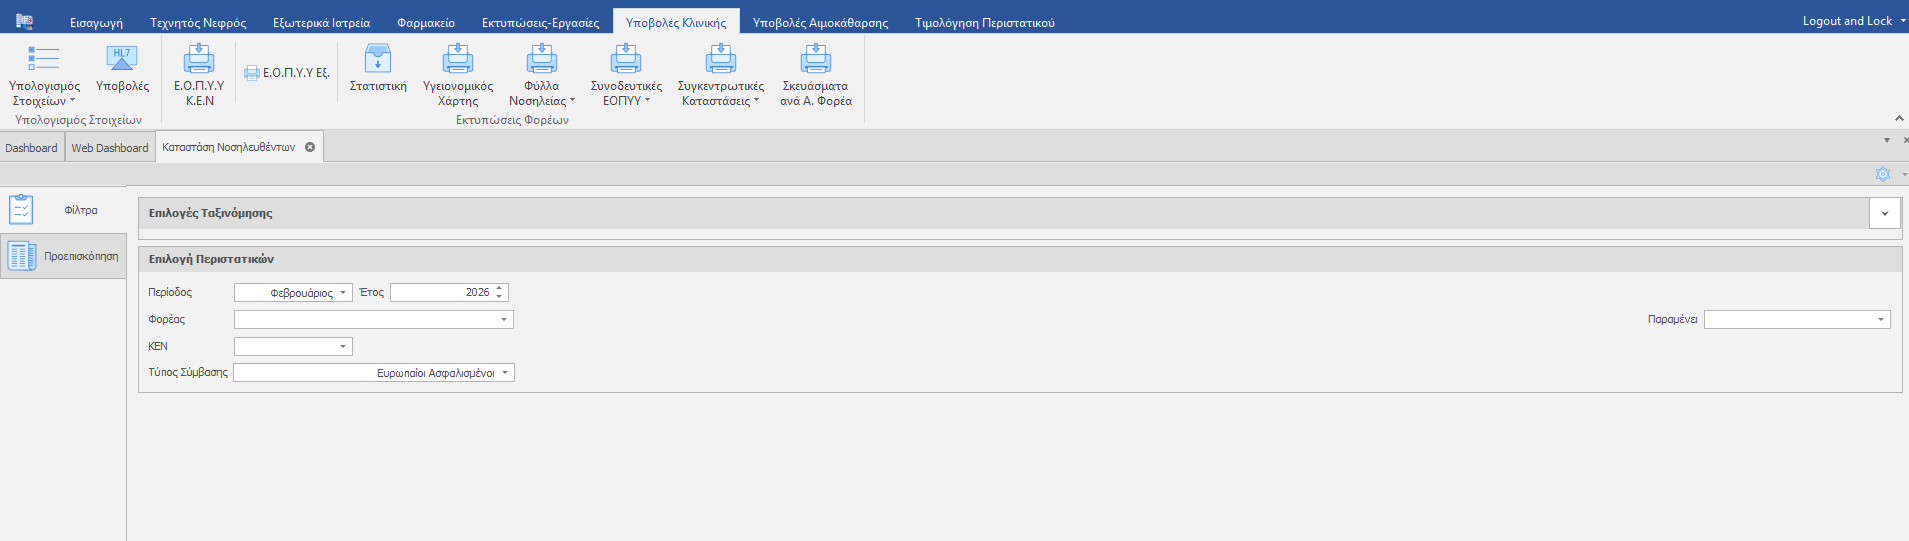Screen dimensions: 1909x541
Task: Open the Φορέας combo box
Action: (x=503, y=320)
